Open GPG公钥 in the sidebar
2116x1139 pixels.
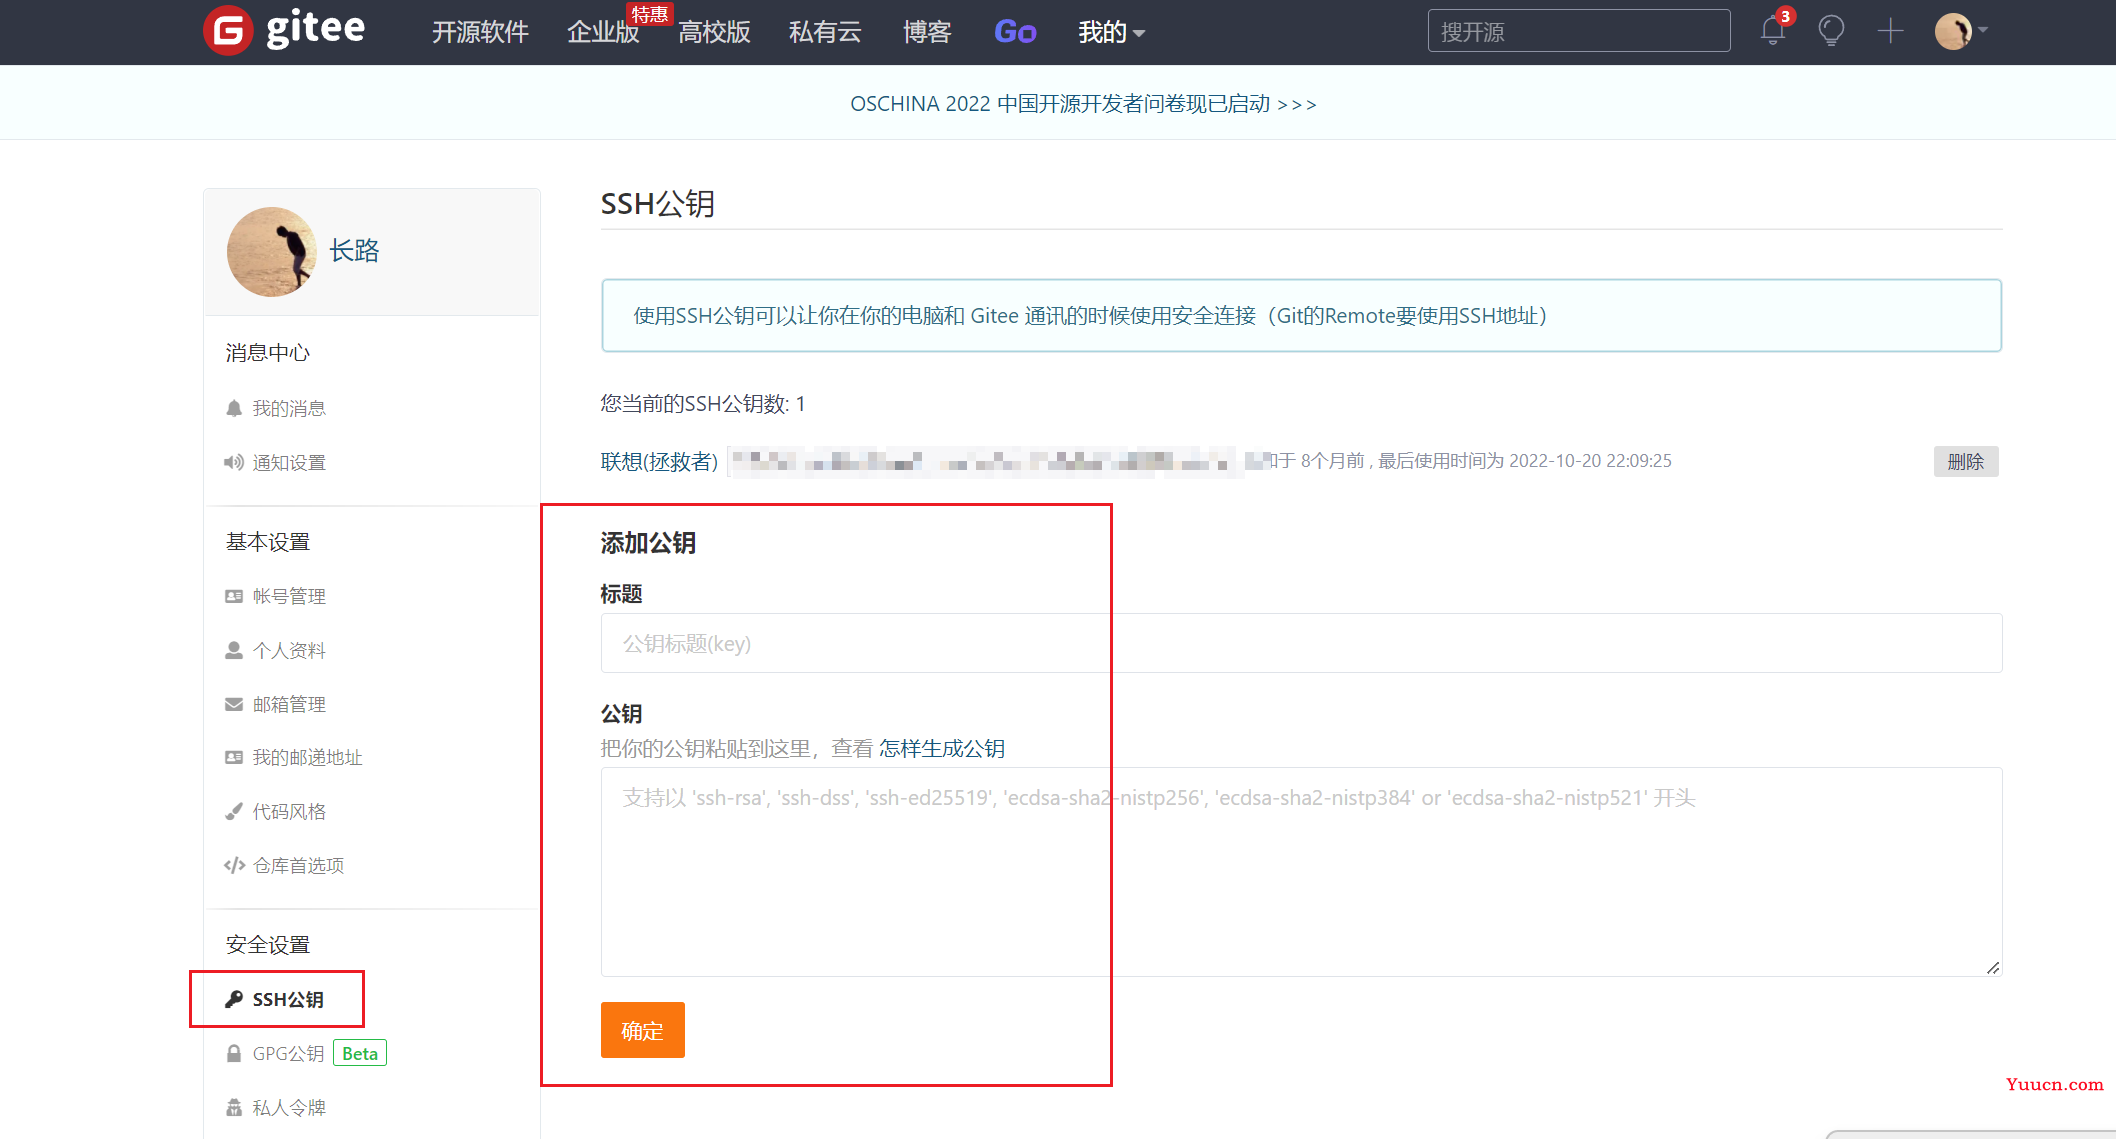point(288,1053)
